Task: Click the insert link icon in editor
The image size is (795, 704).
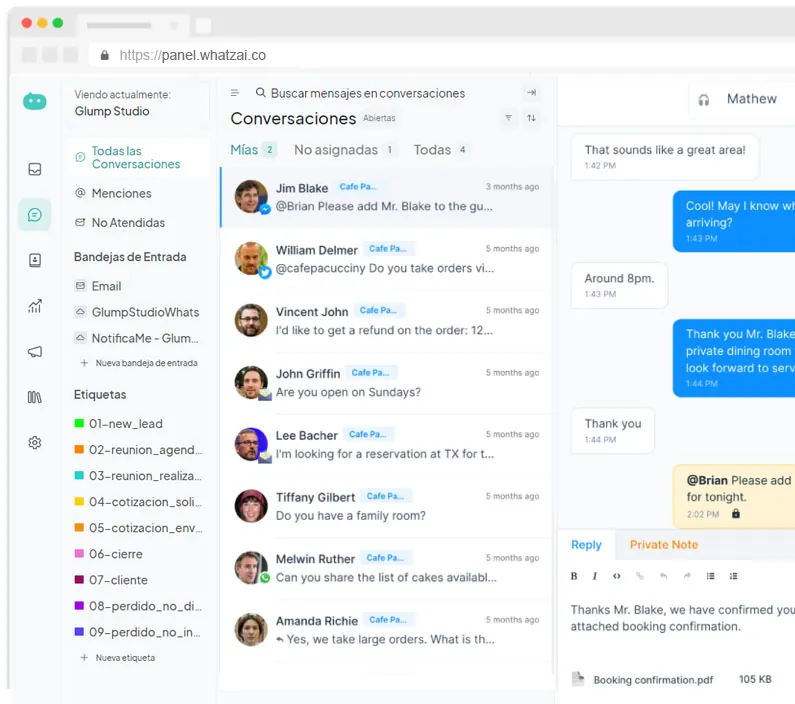Action: 640,576
